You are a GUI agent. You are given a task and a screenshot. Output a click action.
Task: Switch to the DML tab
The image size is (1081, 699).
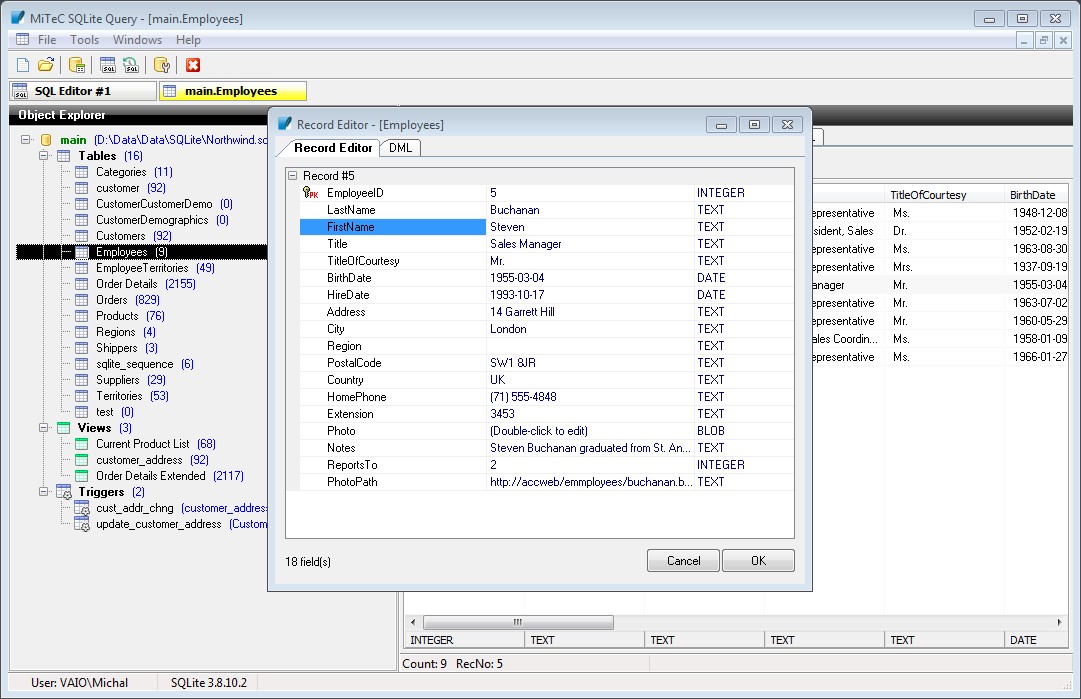(x=400, y=148)
